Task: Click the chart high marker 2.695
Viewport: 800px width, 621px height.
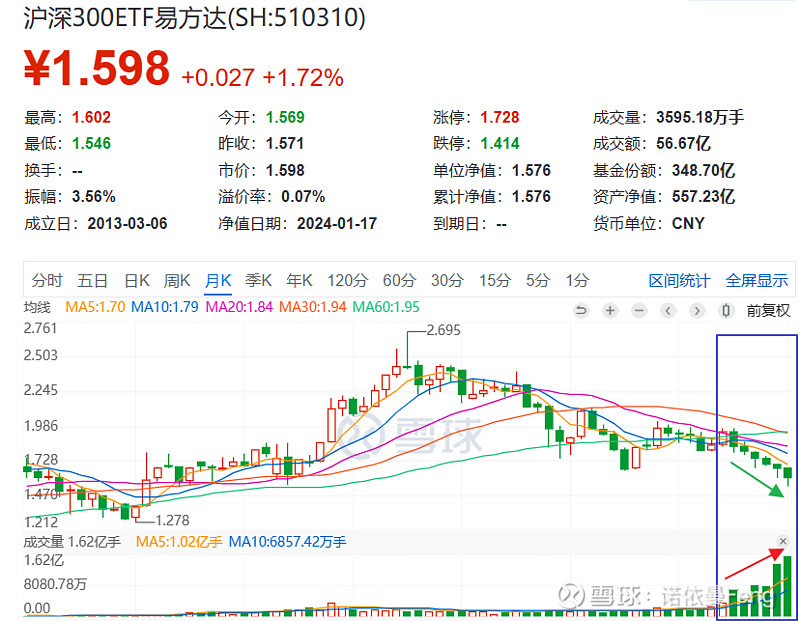Action: [443, 330]
